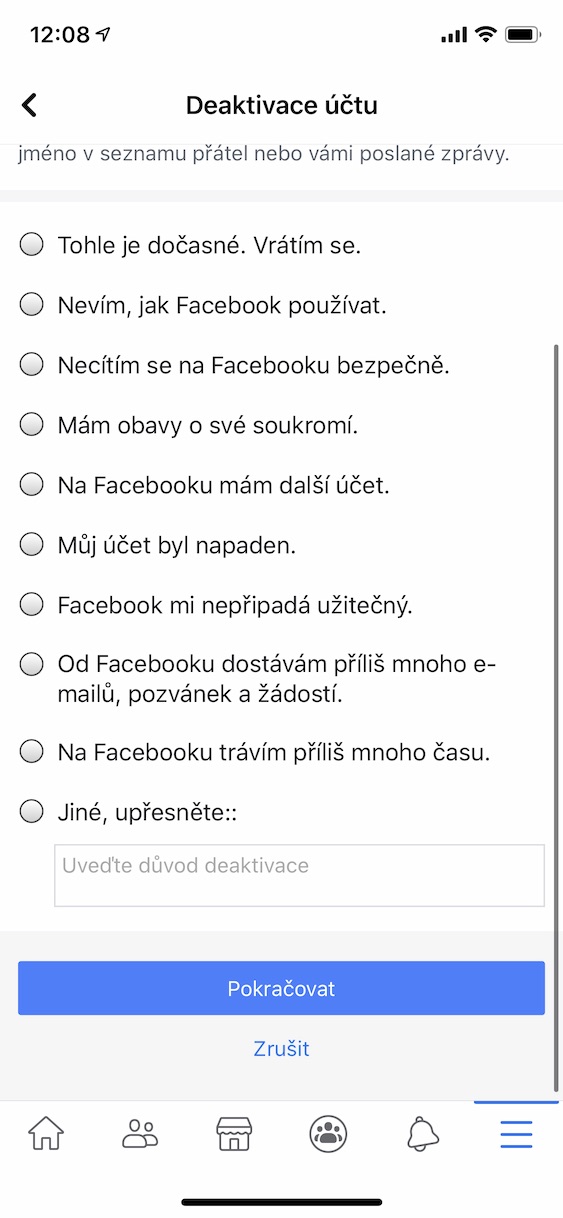Viewport: 563px width, 1218px height.
Task: Click the 'Uveďte důvod deaktivace' text field
Action: pos(299,876)
